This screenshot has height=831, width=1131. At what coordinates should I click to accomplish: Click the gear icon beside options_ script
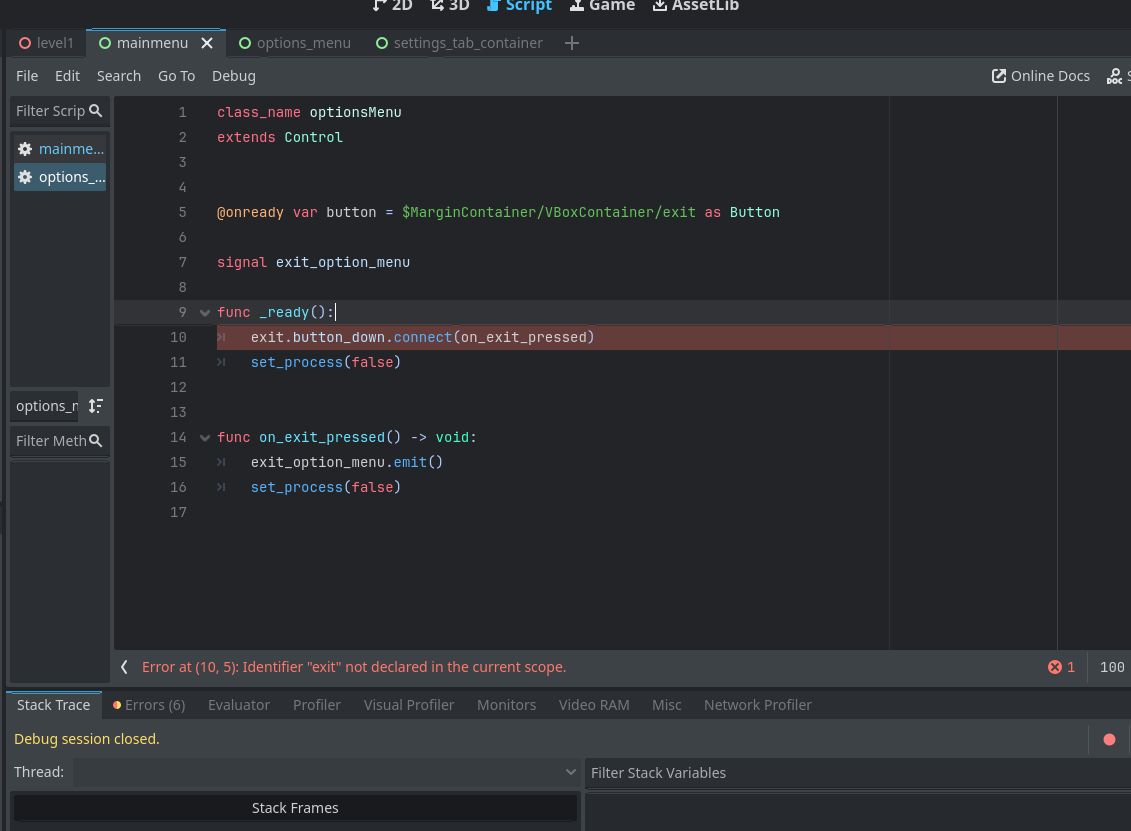pos(25,177)
